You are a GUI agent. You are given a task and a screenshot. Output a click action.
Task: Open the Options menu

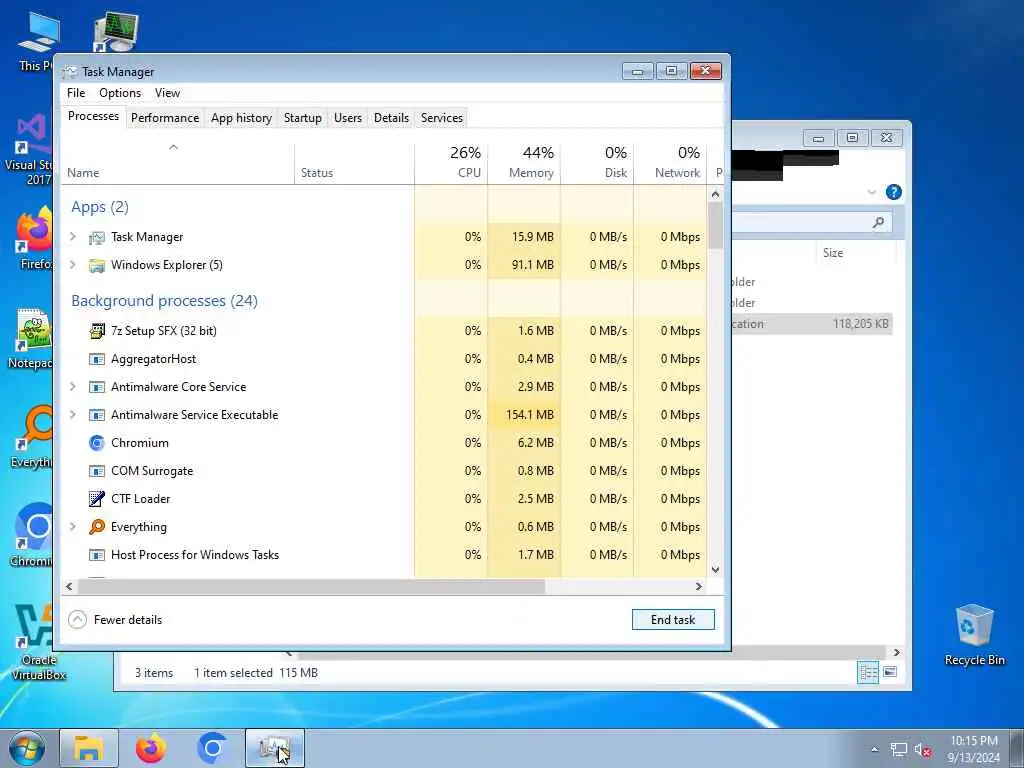pos(120,93)
